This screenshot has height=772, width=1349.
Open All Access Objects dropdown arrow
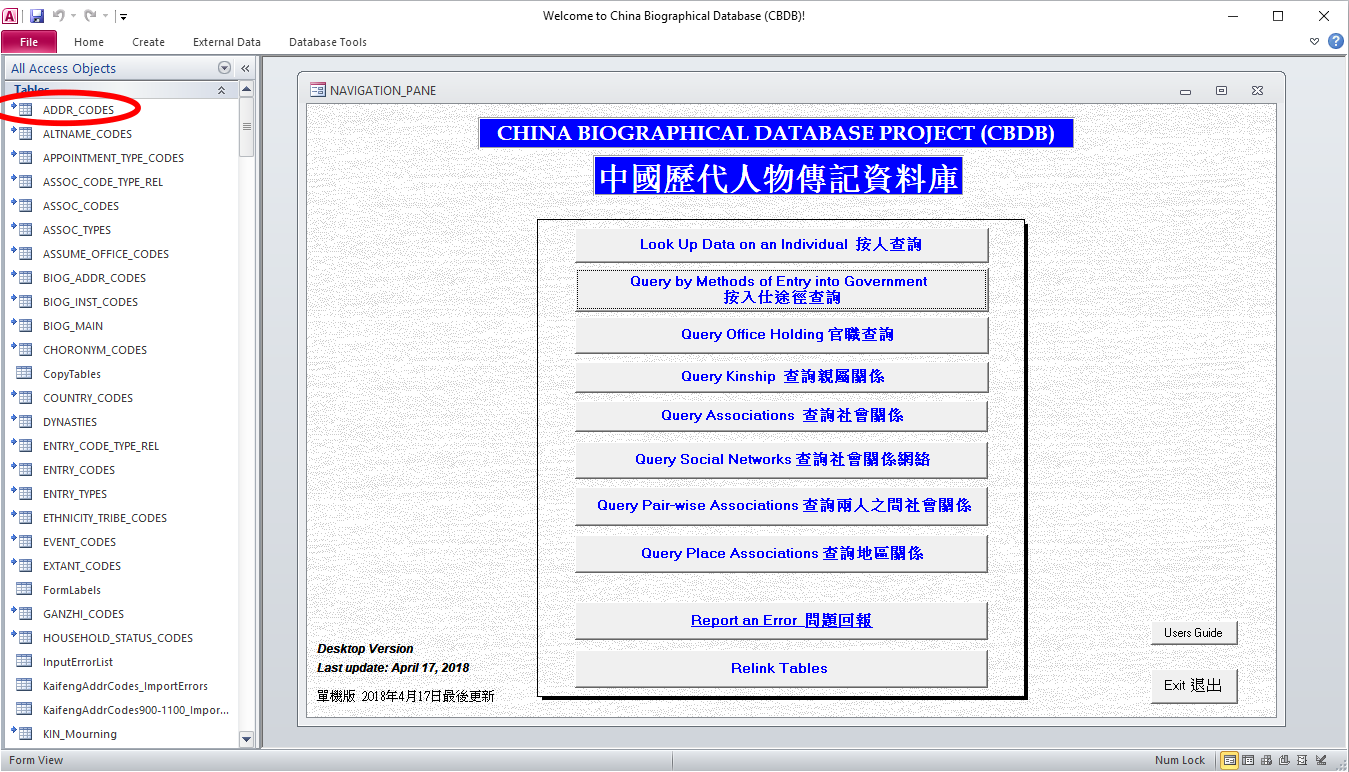pos(224,68)
